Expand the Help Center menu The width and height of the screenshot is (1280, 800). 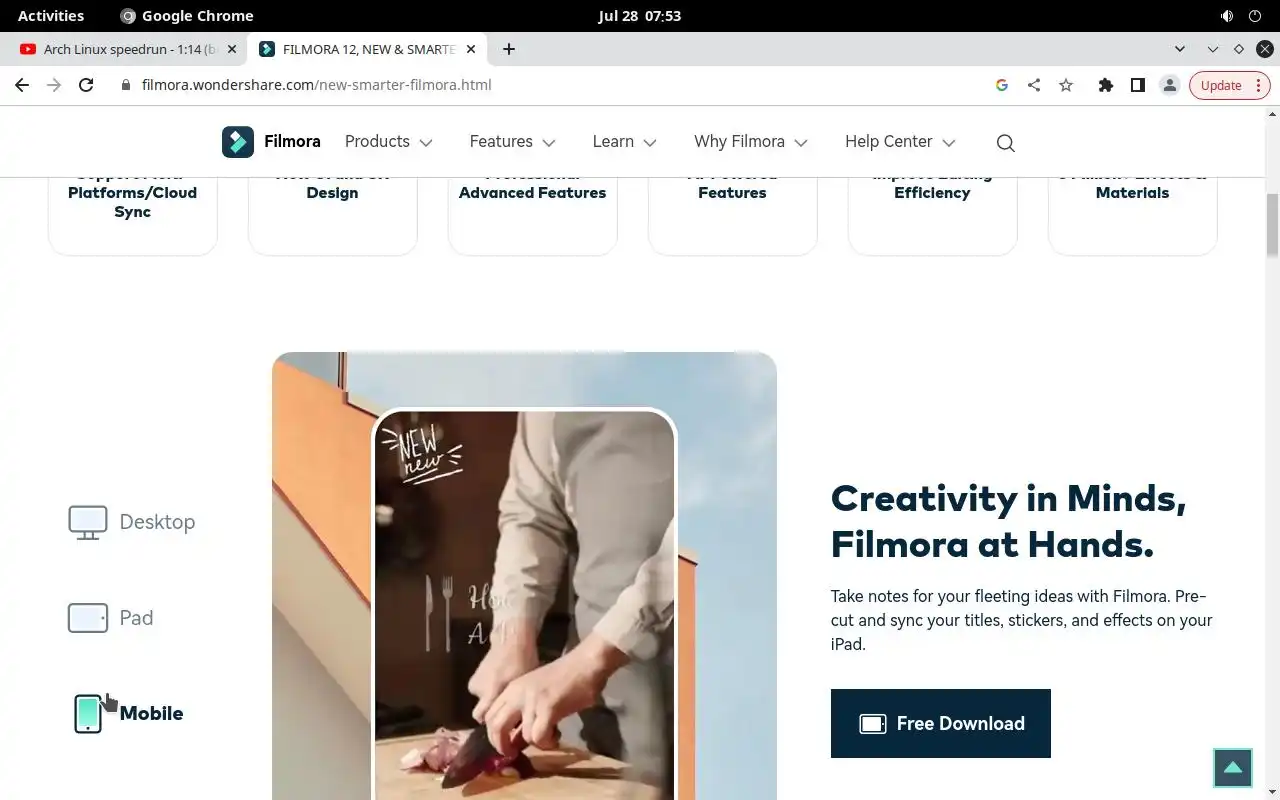point(901,142)
